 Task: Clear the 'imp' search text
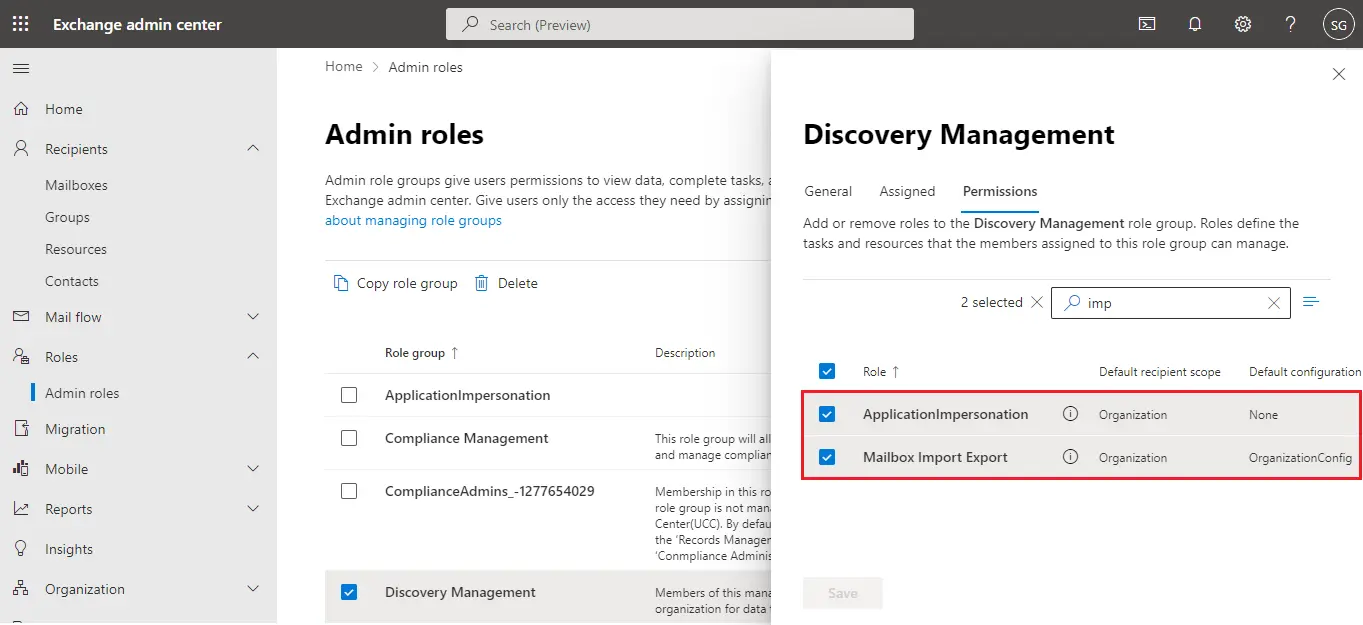point(1273,303)
